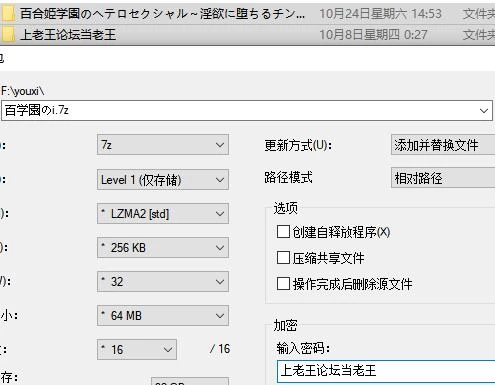495x385 pixels.
Task: Click the password field containing 上老王论坛当老王
Action: click(x=386, y=371)
